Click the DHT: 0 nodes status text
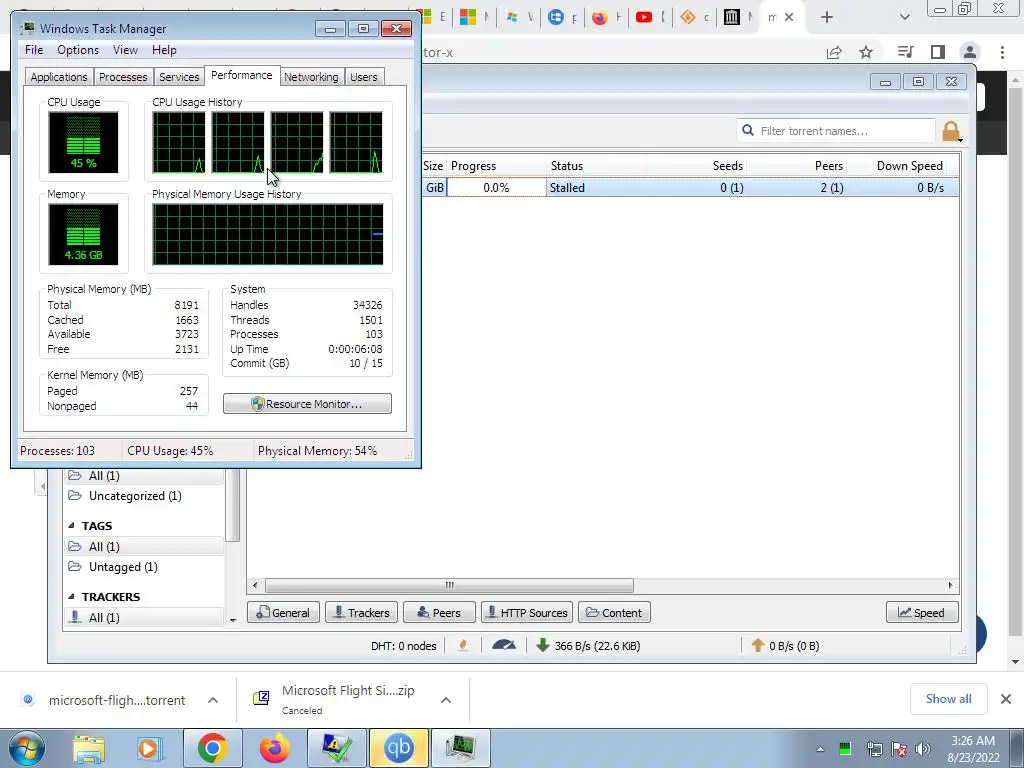Image resolution: width=1024 pixels, height=768 pixels. coord(404,646)
